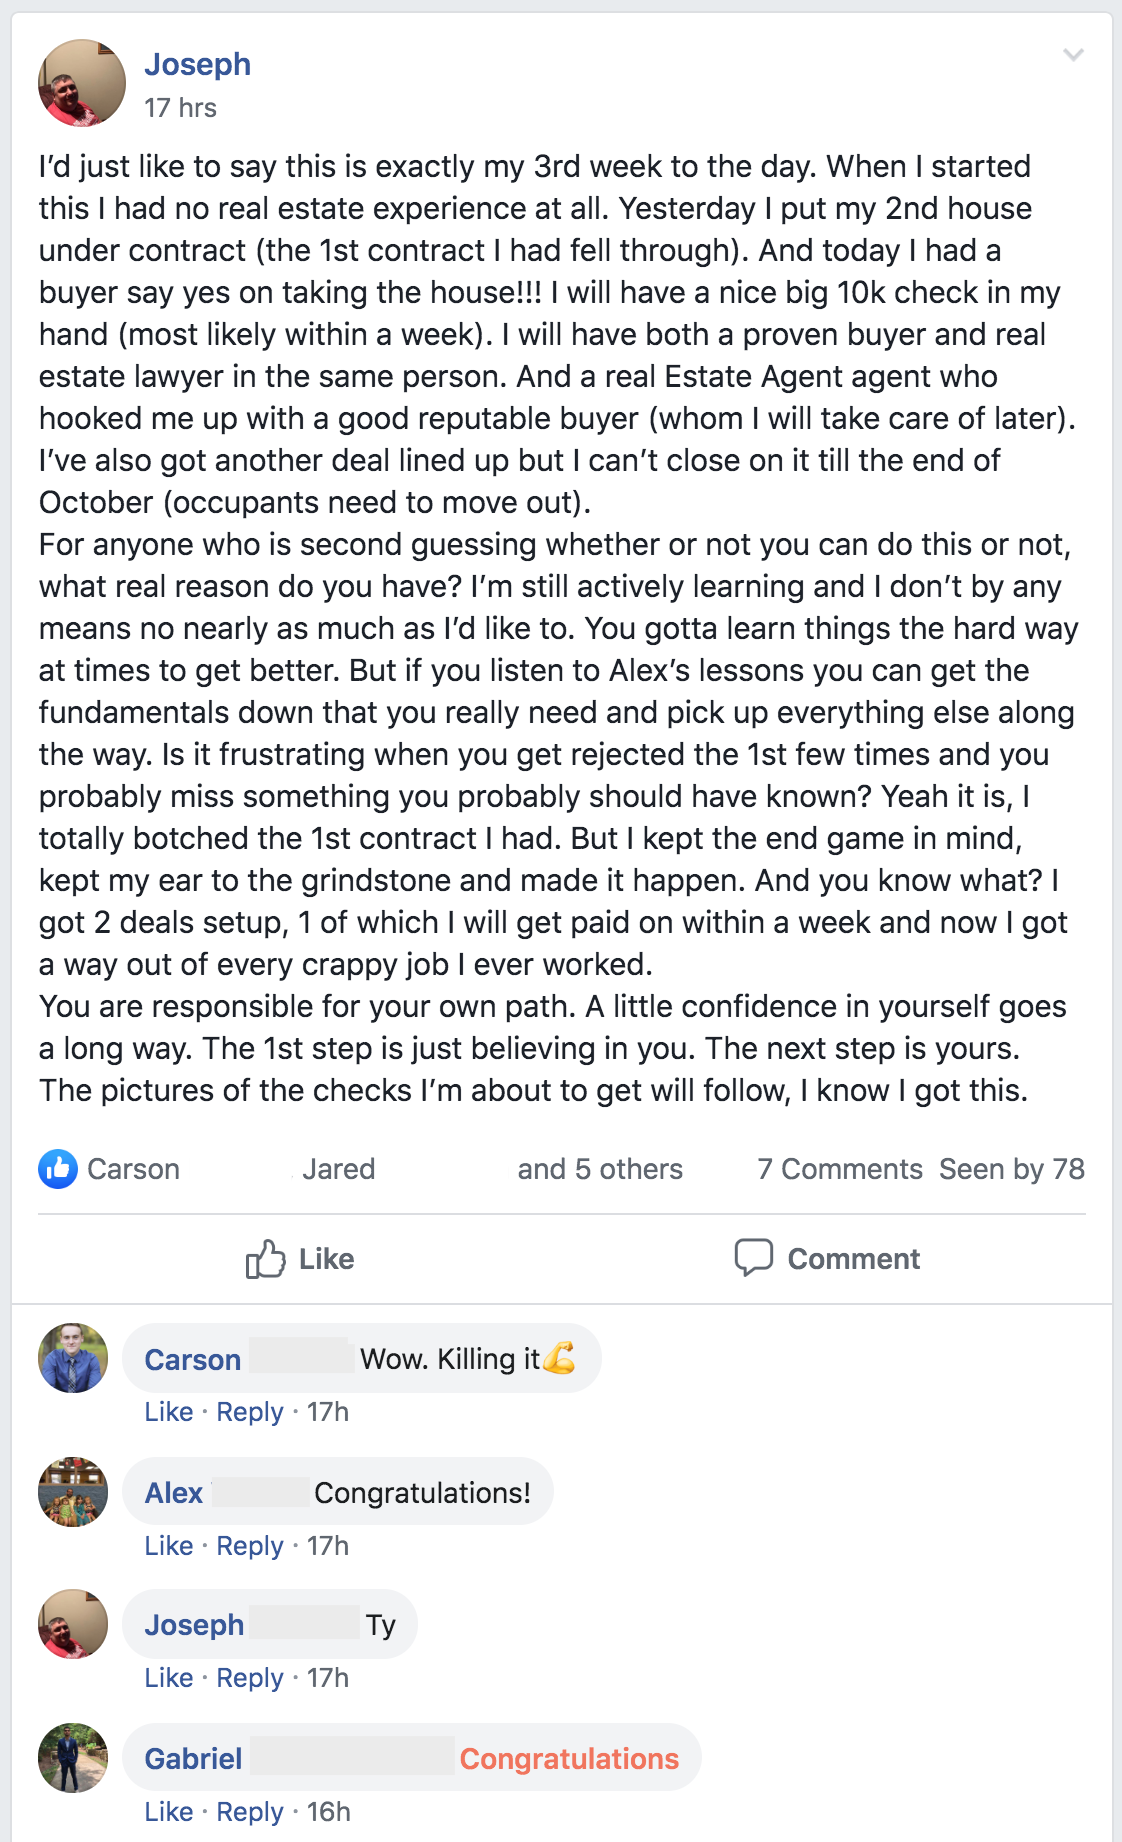Click Carson's comment avatar

pos(73,1358)
